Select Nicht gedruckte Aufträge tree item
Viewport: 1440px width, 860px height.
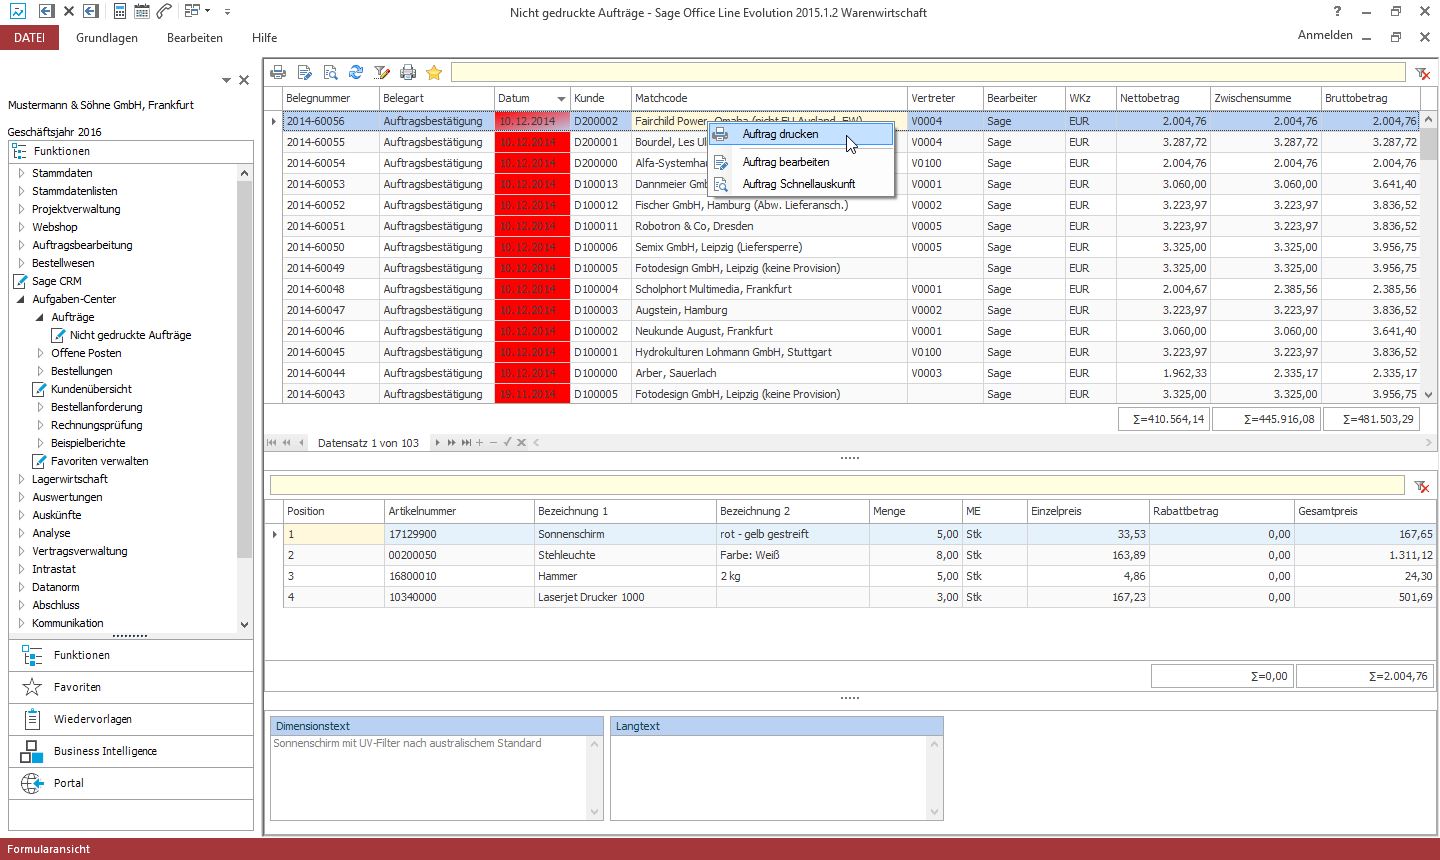pos(130,335)
